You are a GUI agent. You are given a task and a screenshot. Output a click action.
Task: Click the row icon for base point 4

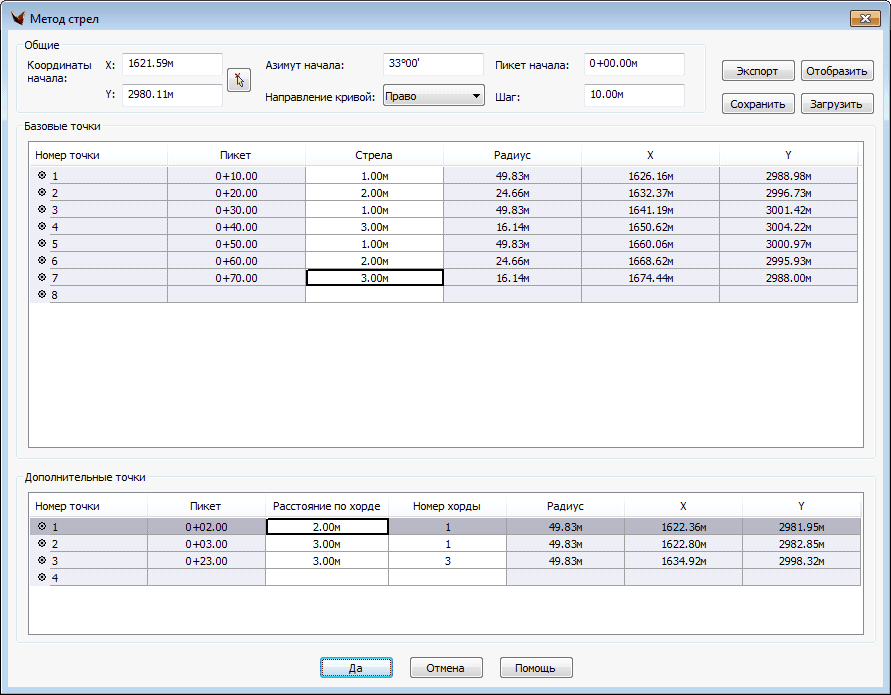(x=42, y=226)
